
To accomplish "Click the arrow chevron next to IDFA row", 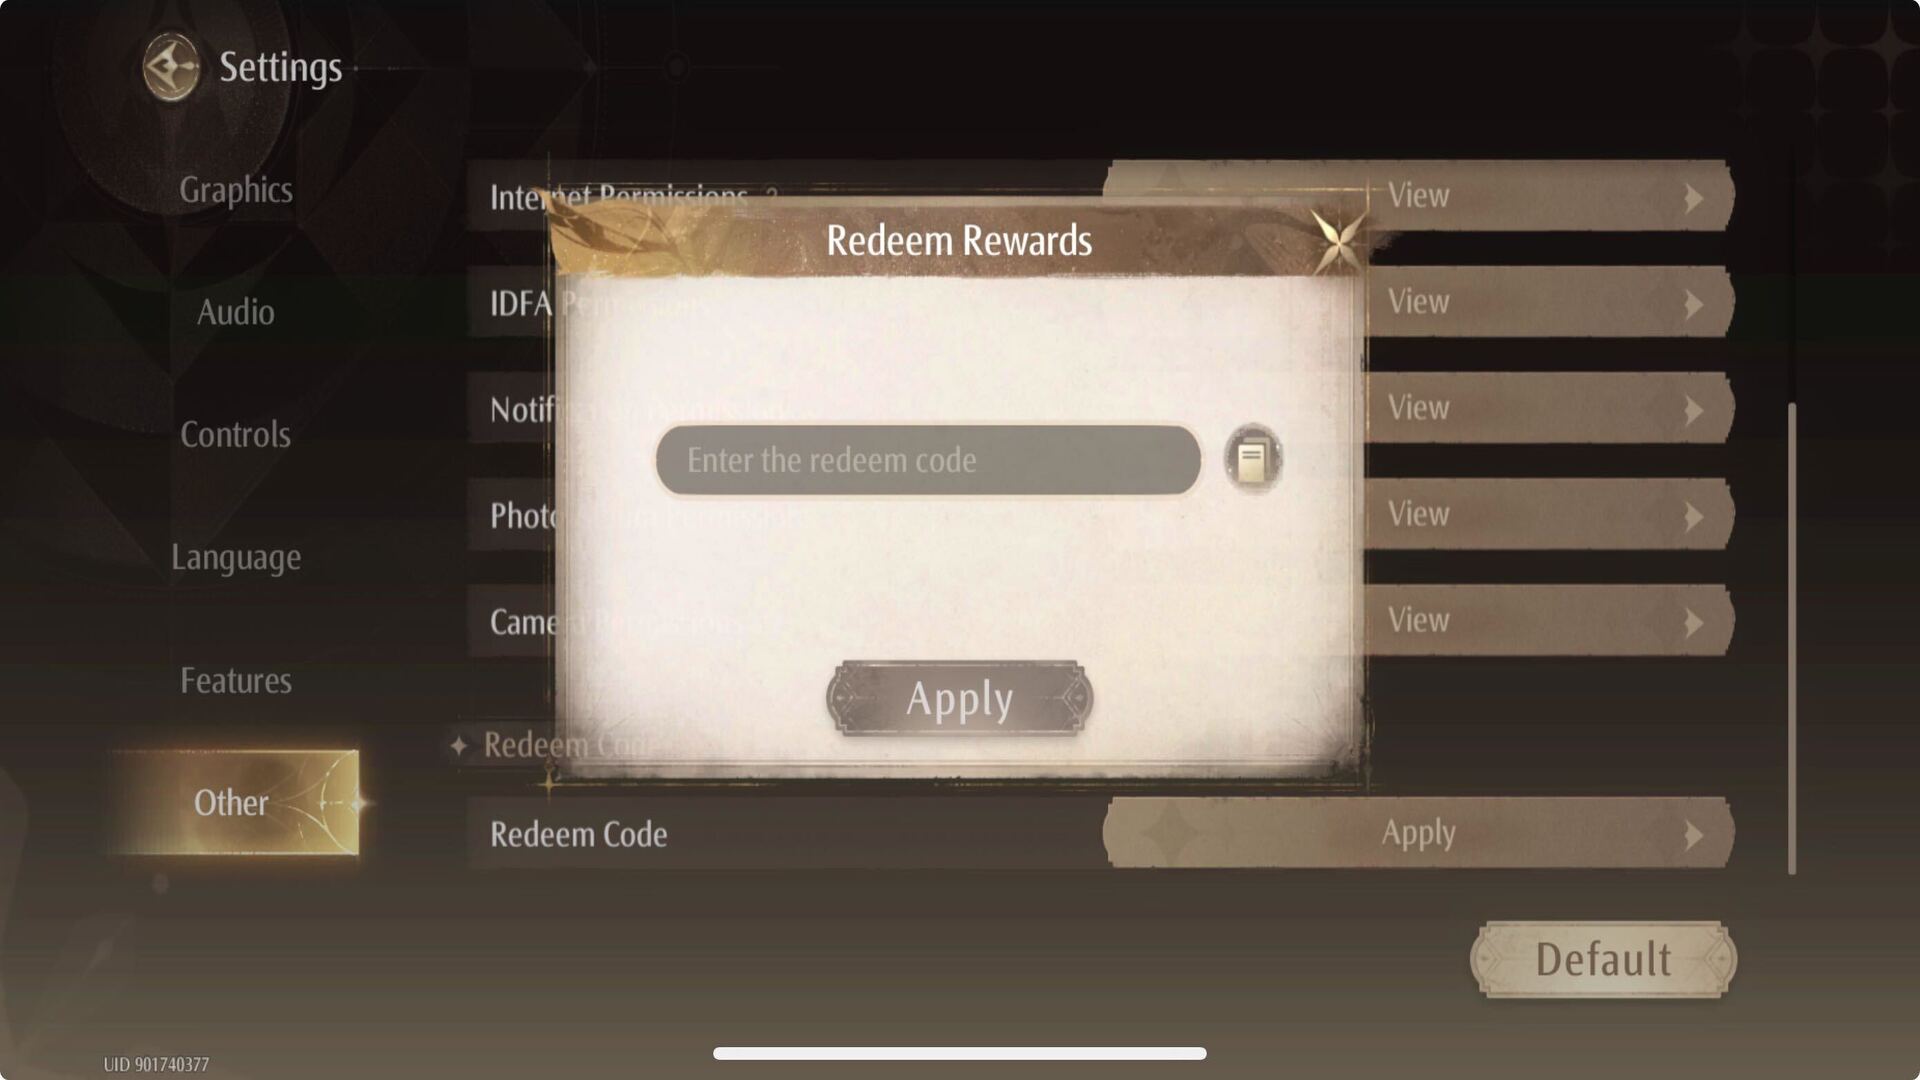I will coord(1693,301).
